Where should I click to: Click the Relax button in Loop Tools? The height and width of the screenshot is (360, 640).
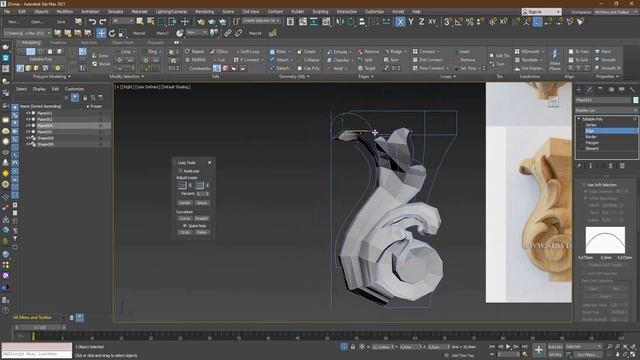(x=202, y=232)
